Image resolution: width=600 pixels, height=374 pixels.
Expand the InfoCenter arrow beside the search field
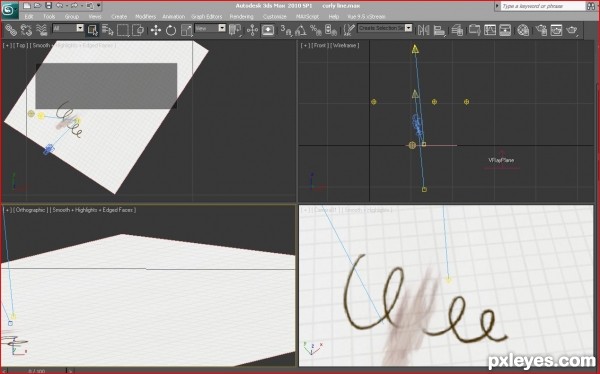[x=497, y=6]
